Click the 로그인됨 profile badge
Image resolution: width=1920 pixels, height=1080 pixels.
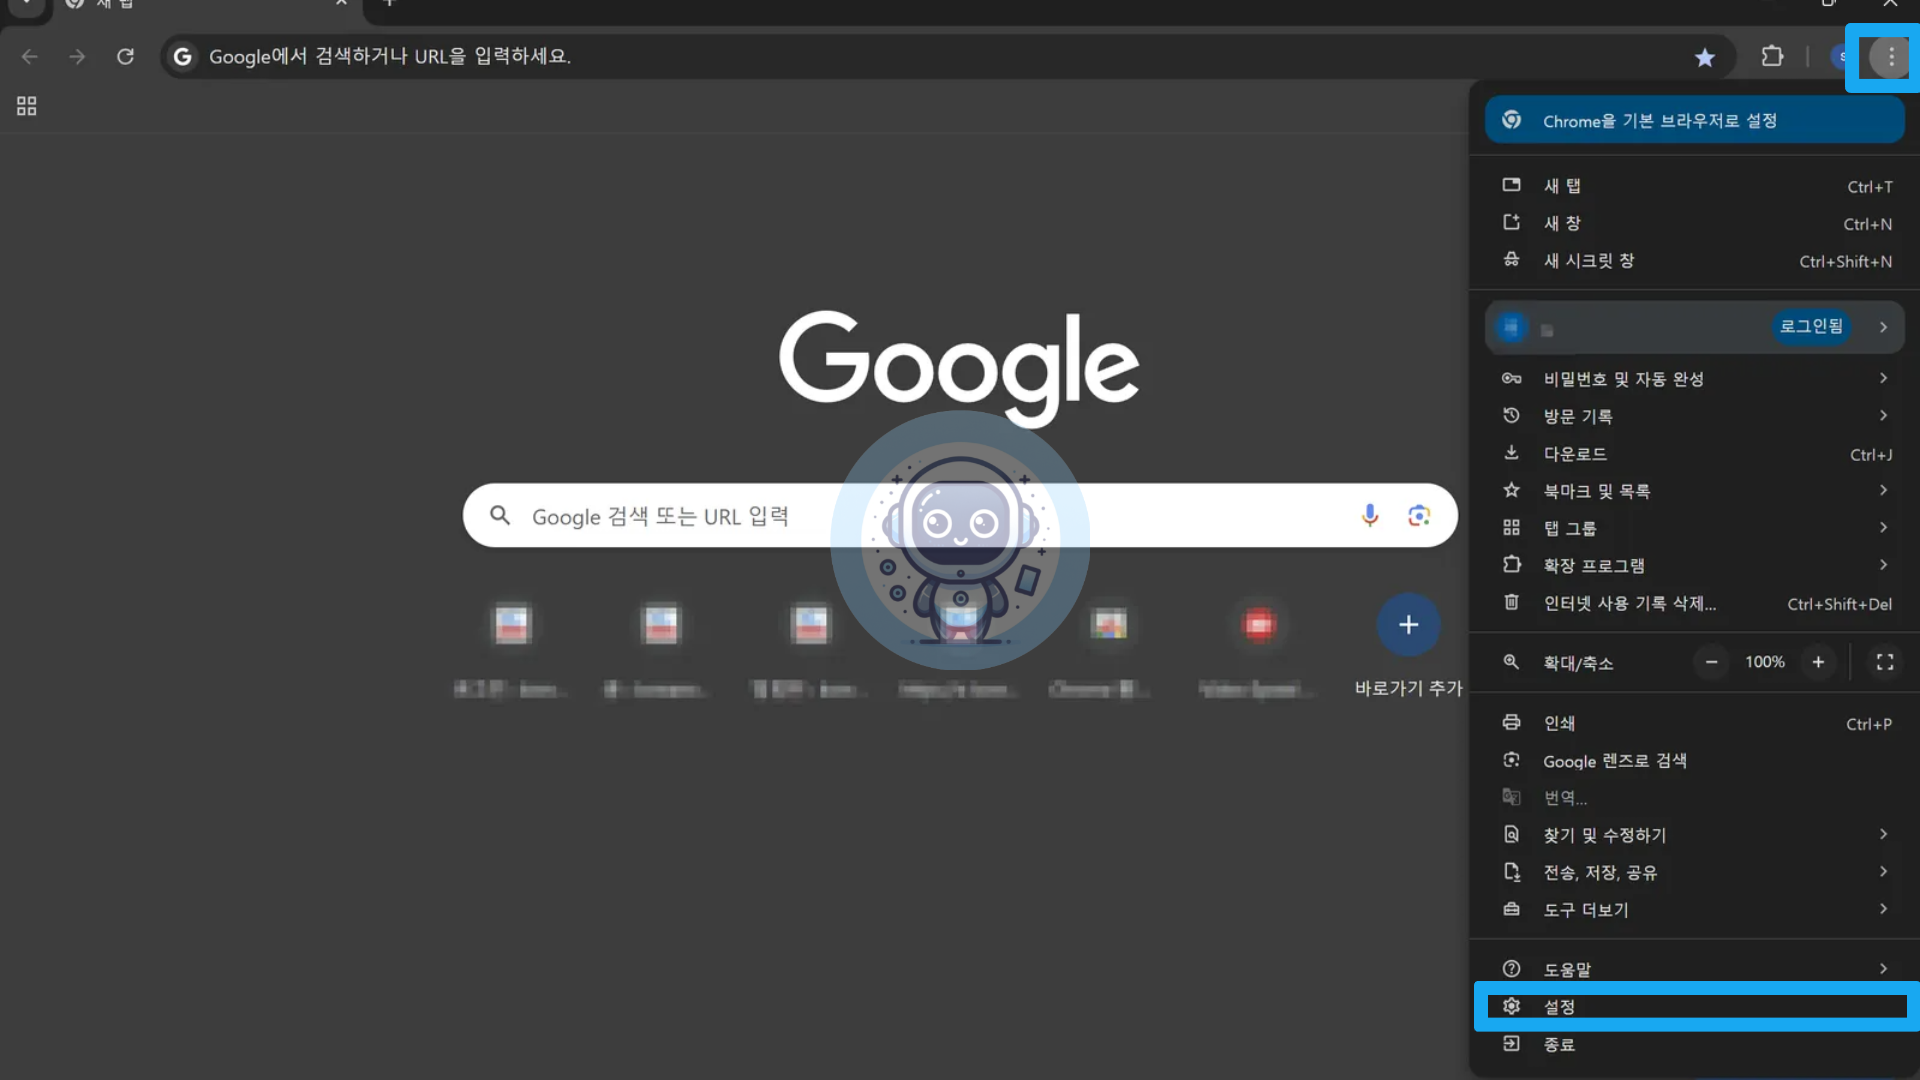(x=1811, y=327)
